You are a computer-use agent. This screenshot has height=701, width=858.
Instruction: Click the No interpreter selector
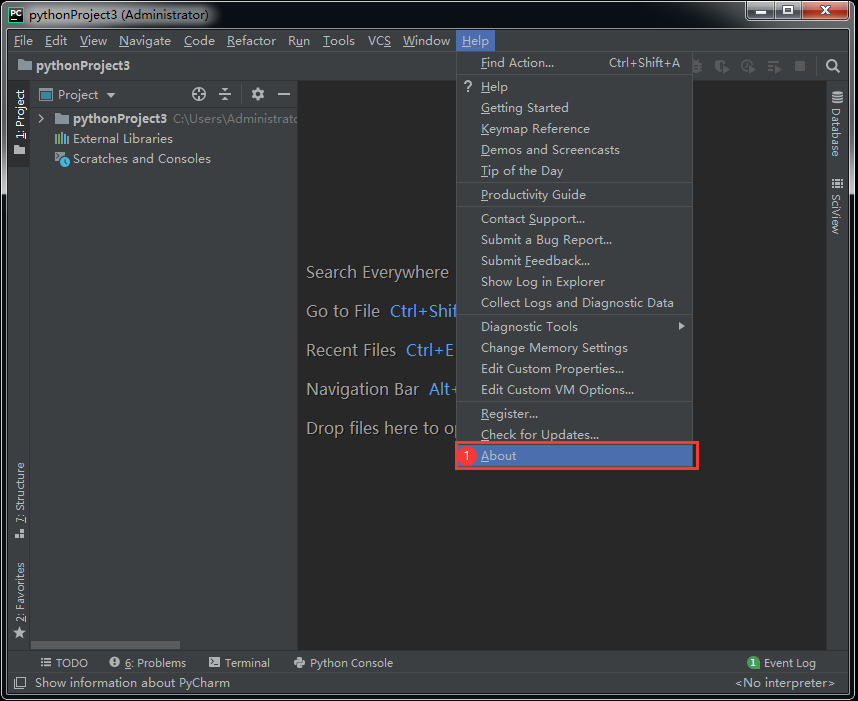pos(784,682)
